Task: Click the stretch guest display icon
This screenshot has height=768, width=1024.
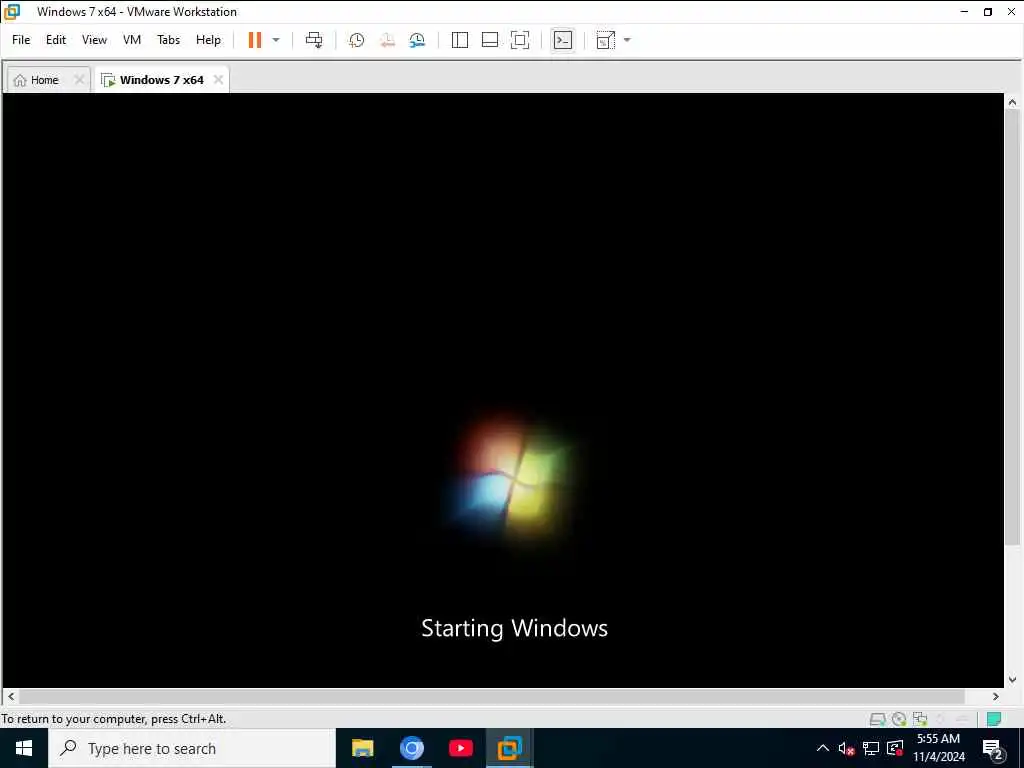Action: tap(605, 40)
